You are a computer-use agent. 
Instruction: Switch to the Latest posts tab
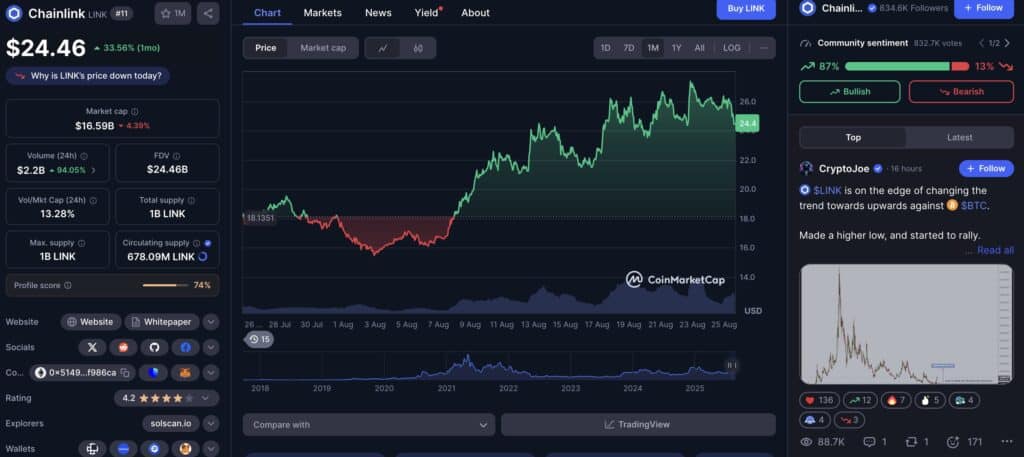coord(959,137)
